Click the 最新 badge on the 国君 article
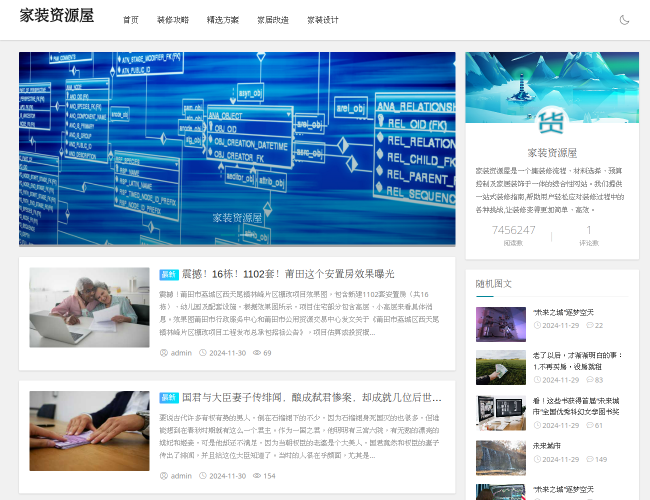Screen dimensions: 650x500 [169, 398]
